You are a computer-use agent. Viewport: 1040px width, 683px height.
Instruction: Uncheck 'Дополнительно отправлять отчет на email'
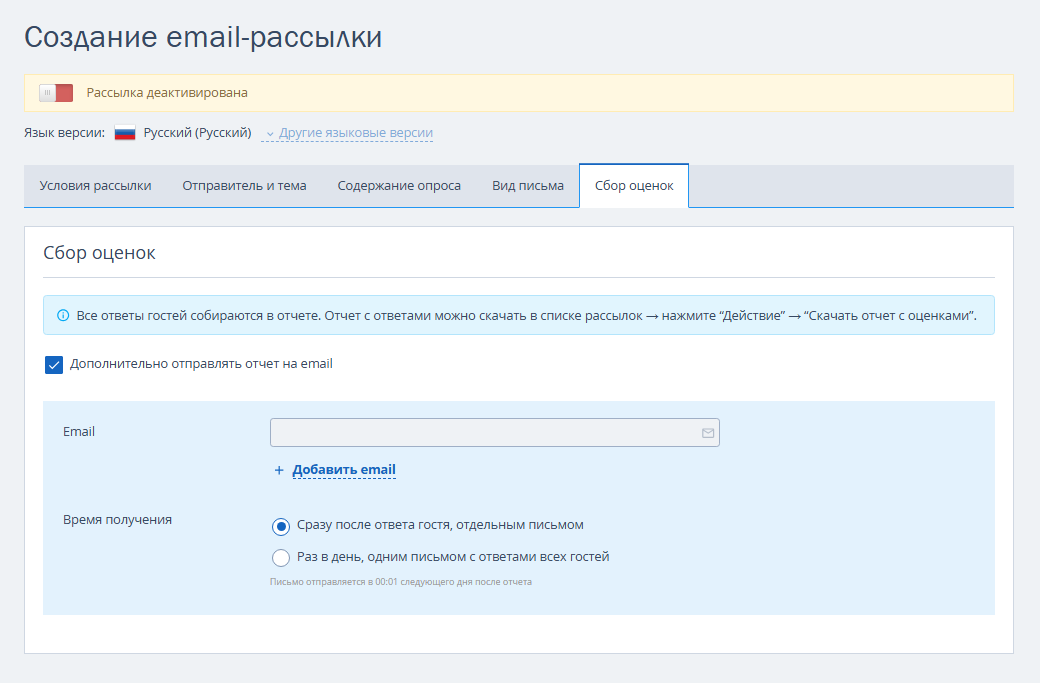click(54, 364)
